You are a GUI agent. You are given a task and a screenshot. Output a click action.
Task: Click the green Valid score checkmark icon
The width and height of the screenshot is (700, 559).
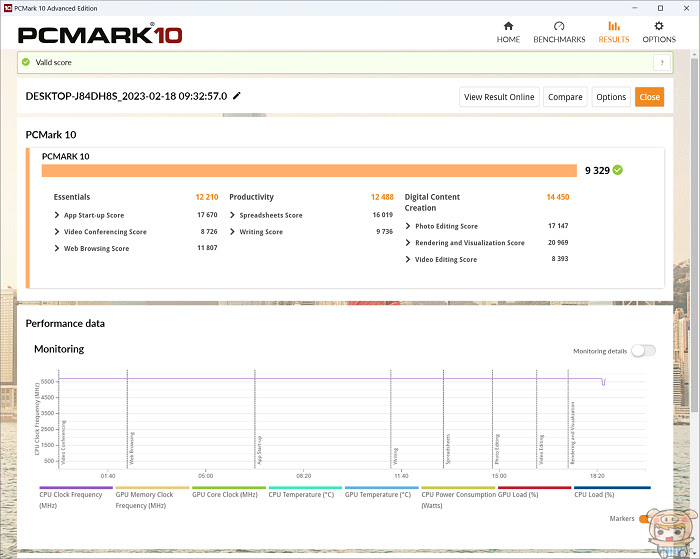(26, 62)
